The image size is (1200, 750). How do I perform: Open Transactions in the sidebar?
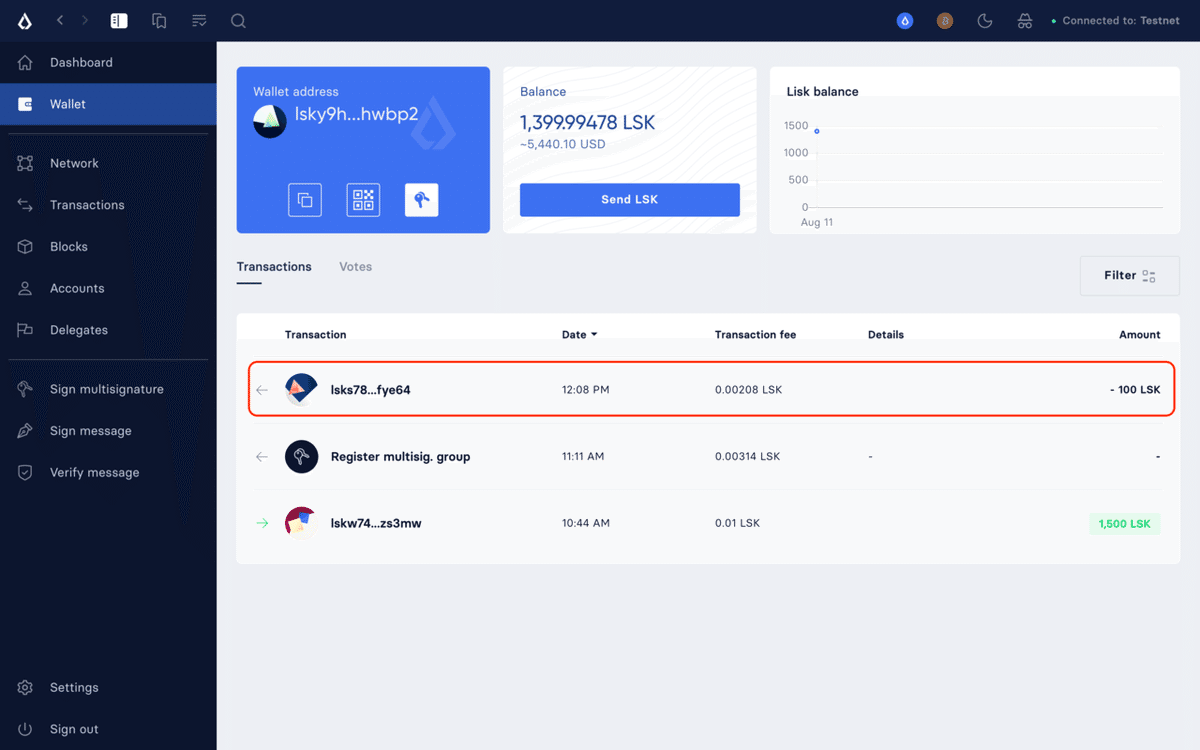tap(108, 205)
